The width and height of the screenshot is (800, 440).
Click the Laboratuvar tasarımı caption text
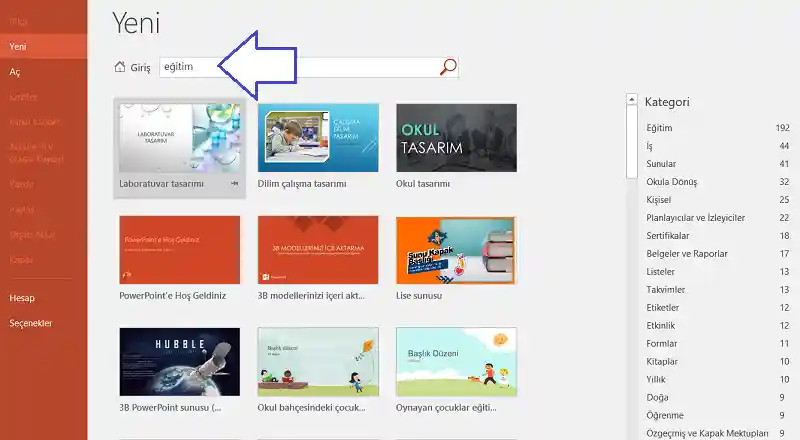click(161, 184)
